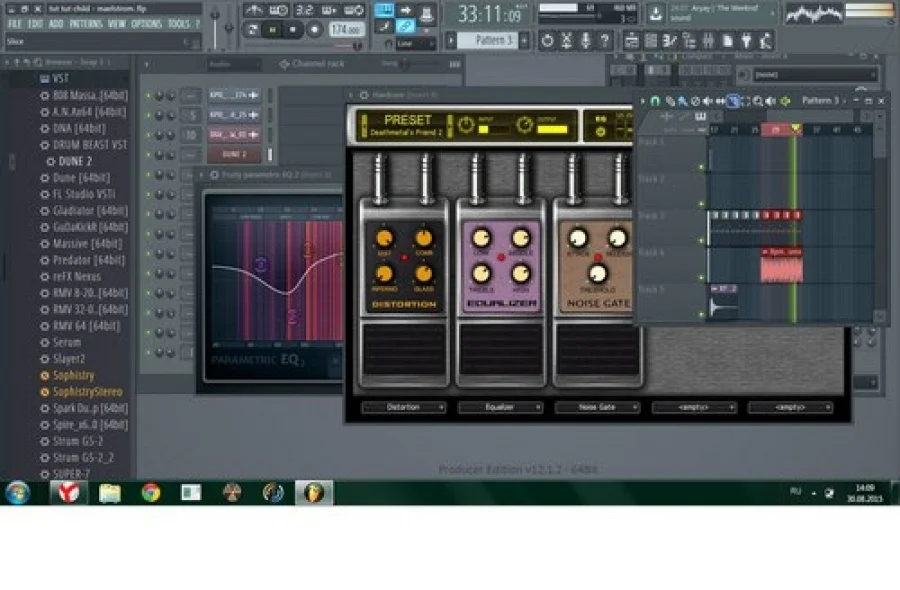Select the playlist slip tool icon
The image size is (900, 590).
click(720, 101)
